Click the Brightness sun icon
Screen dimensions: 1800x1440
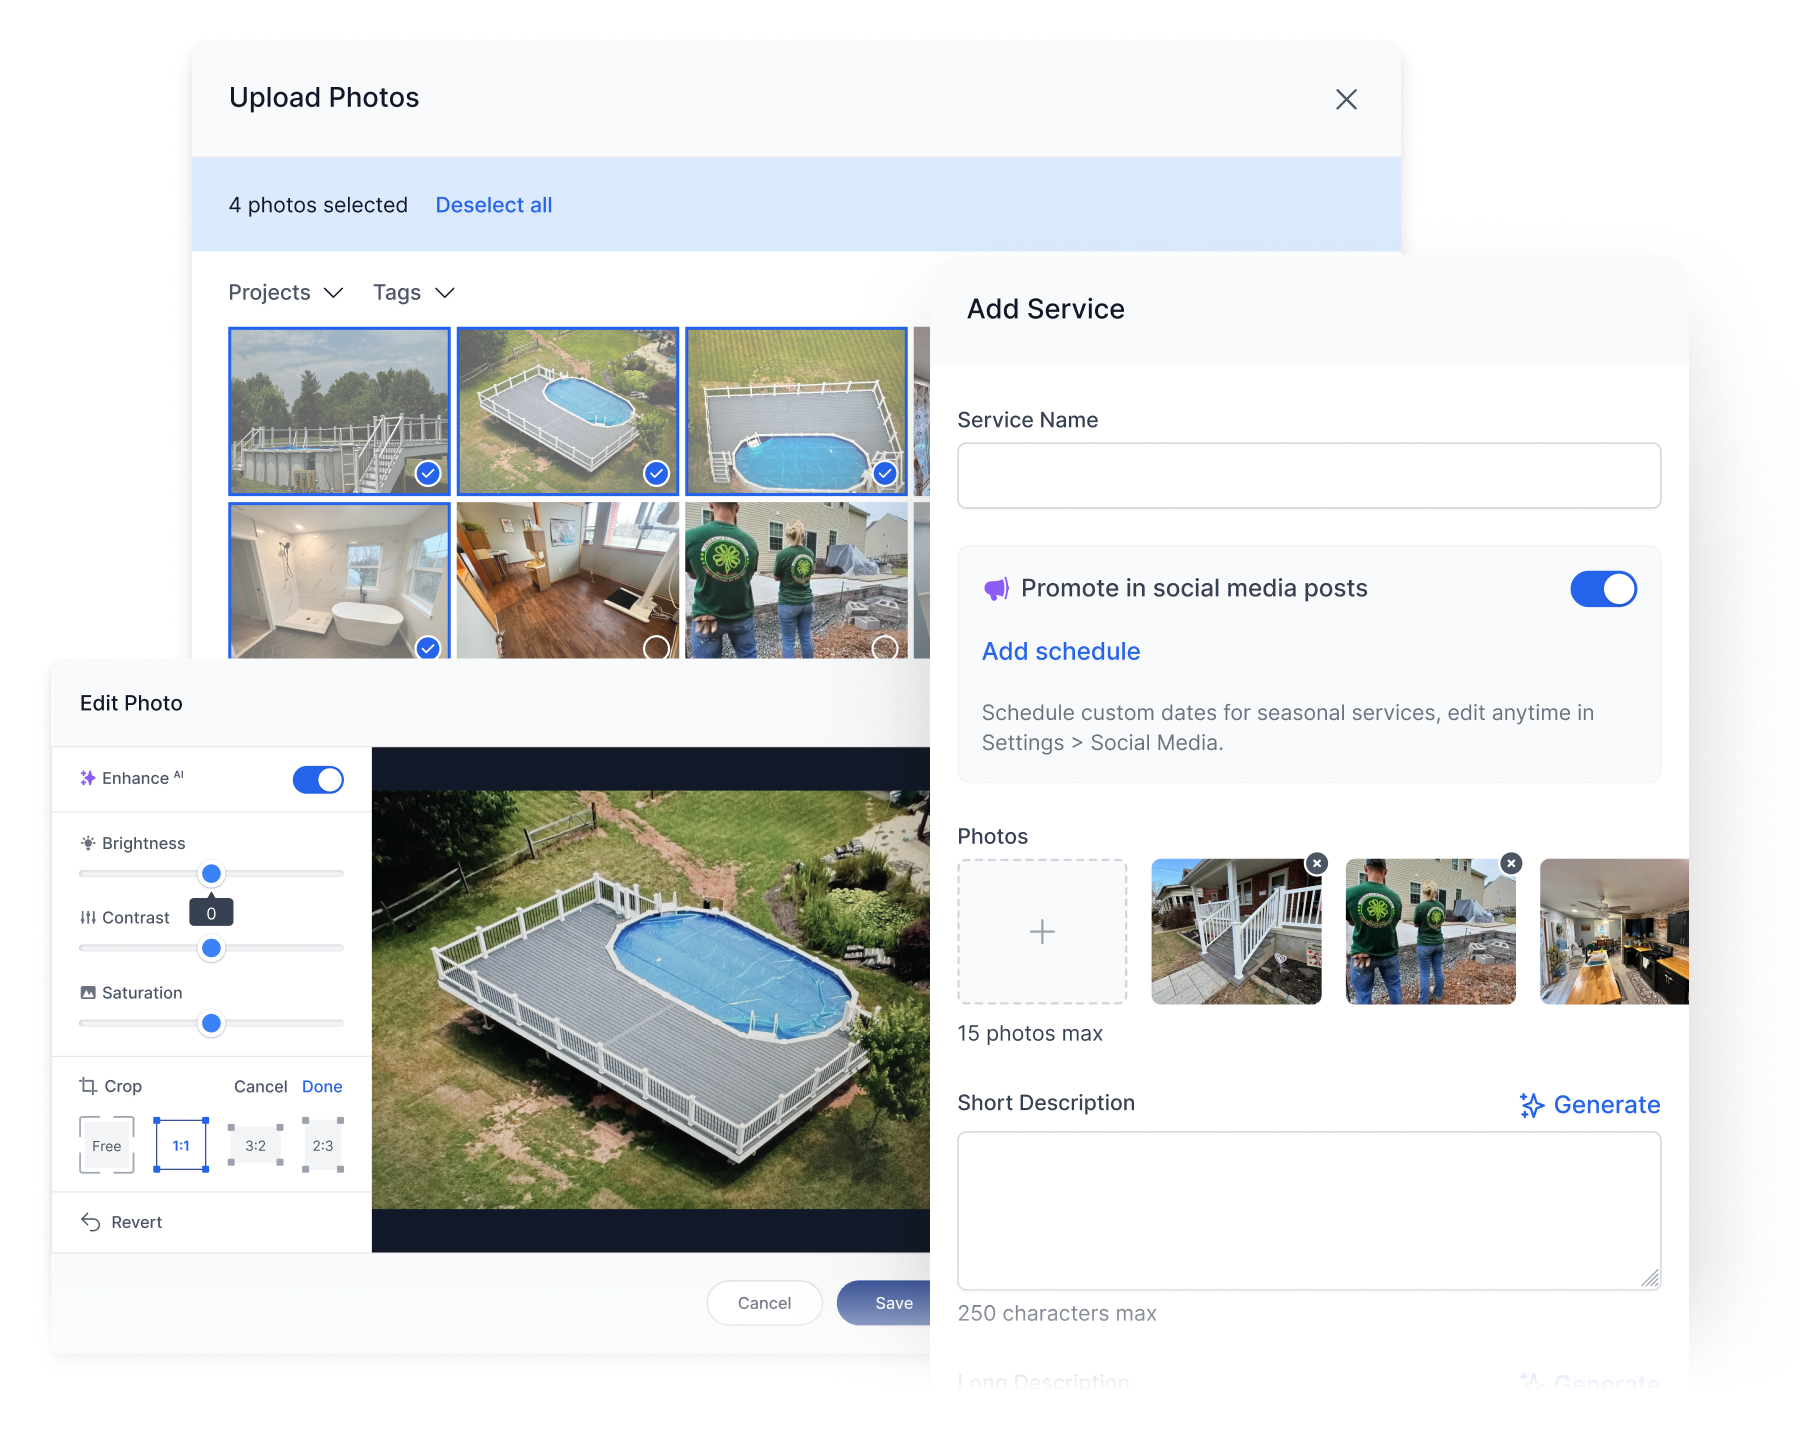88,843
